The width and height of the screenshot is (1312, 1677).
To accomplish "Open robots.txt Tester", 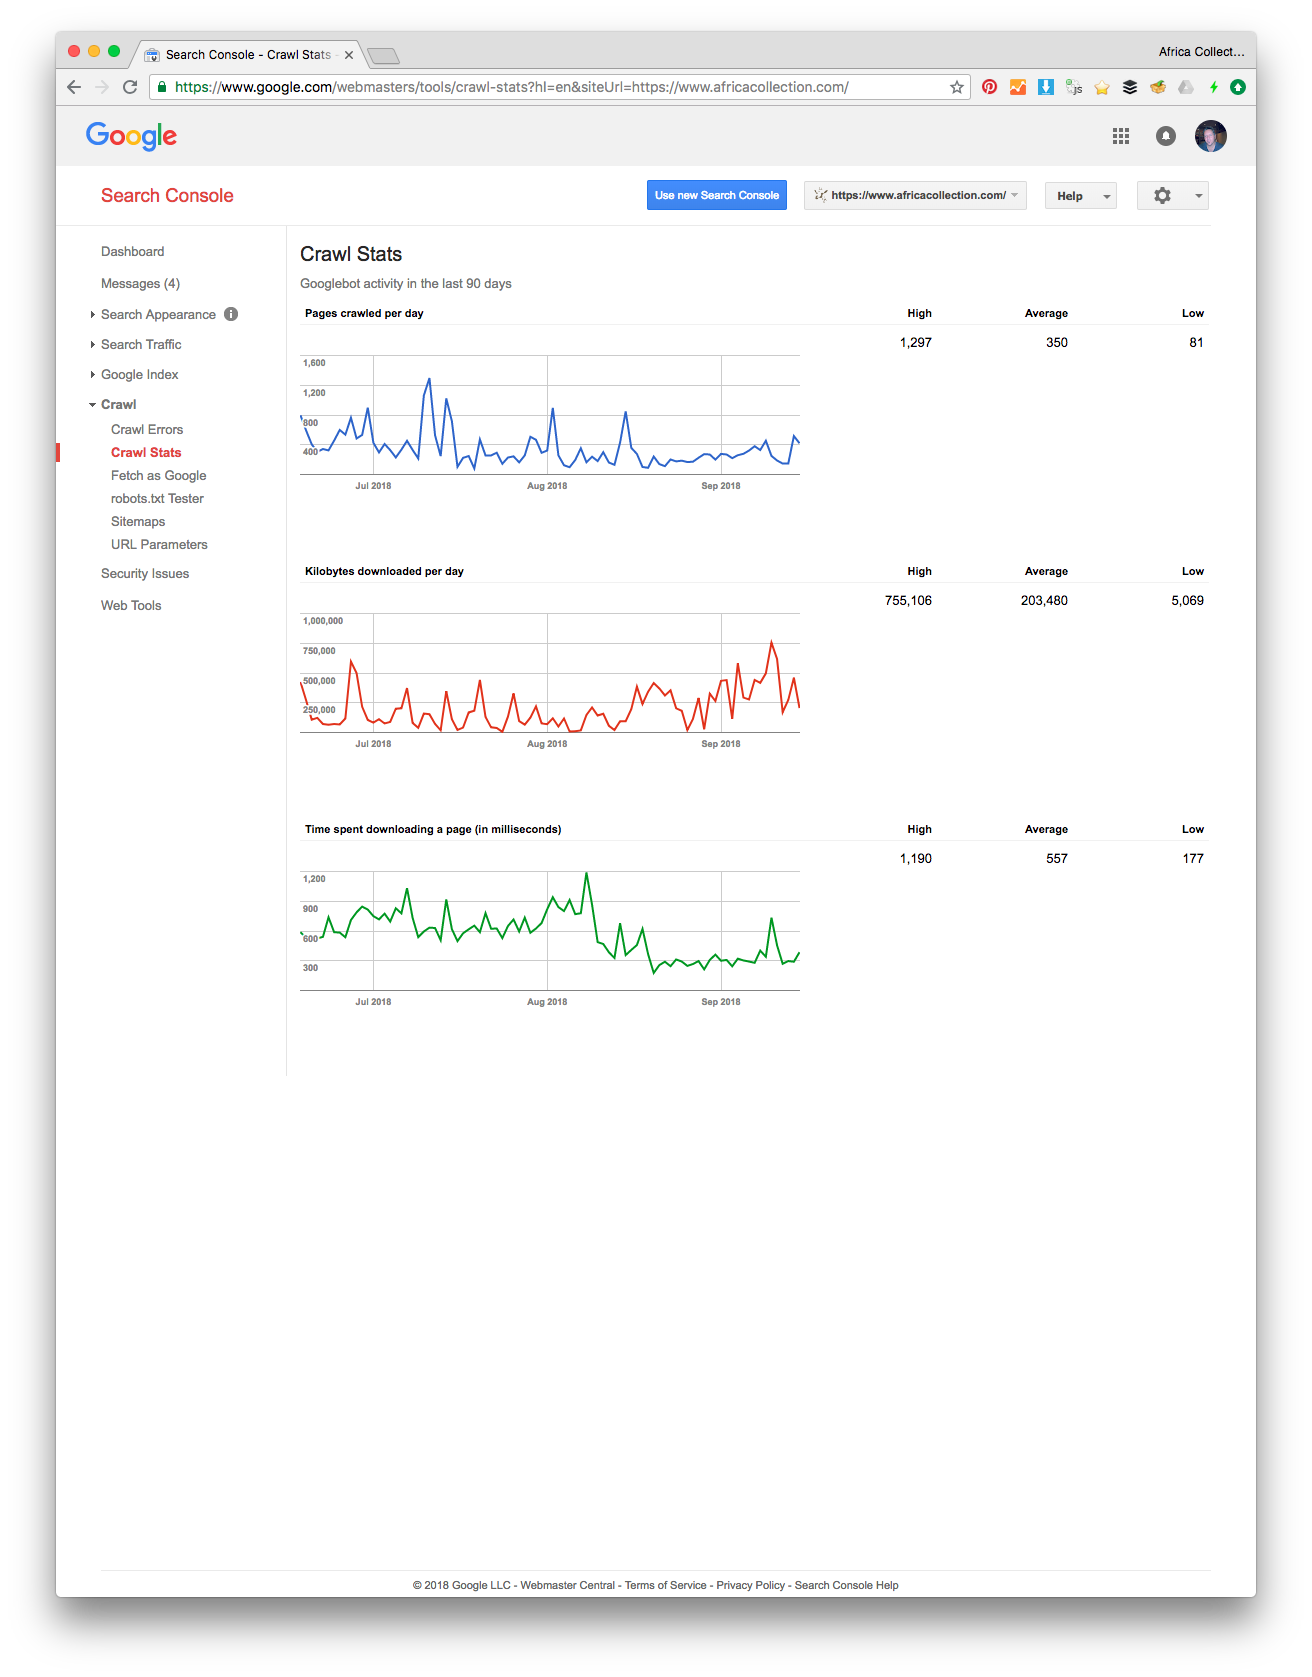I will 157,498.
